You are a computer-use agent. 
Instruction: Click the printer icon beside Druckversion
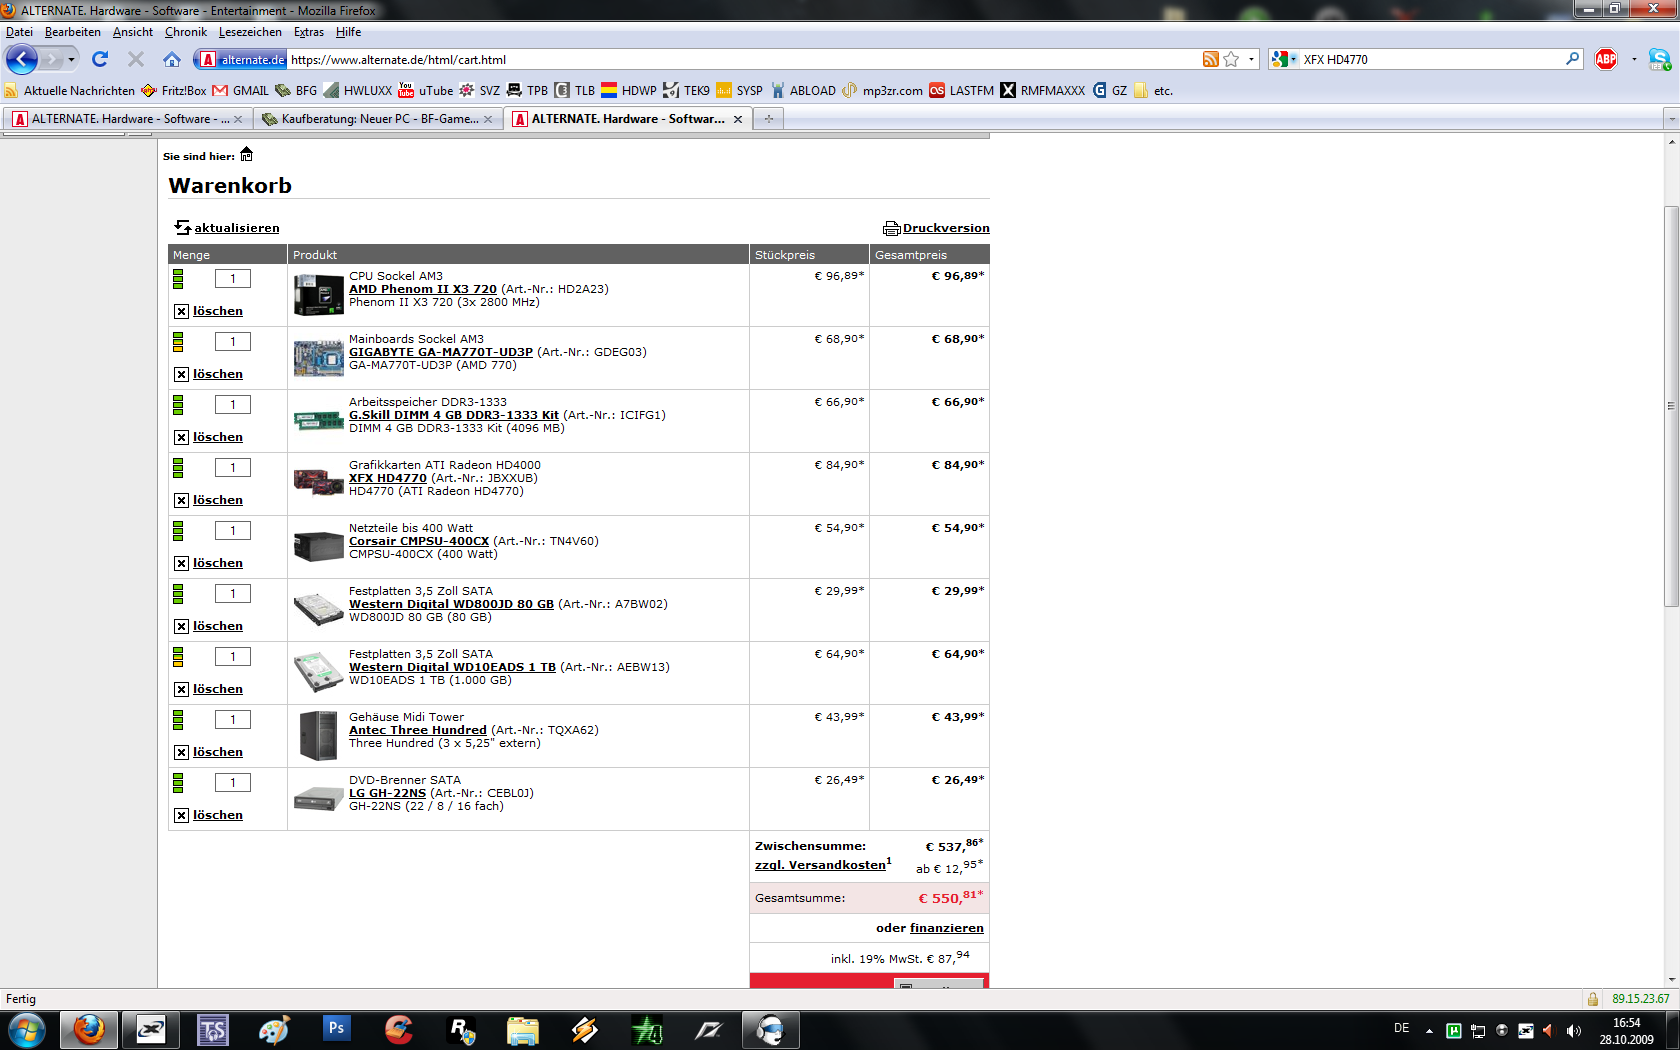click(891, 228)
